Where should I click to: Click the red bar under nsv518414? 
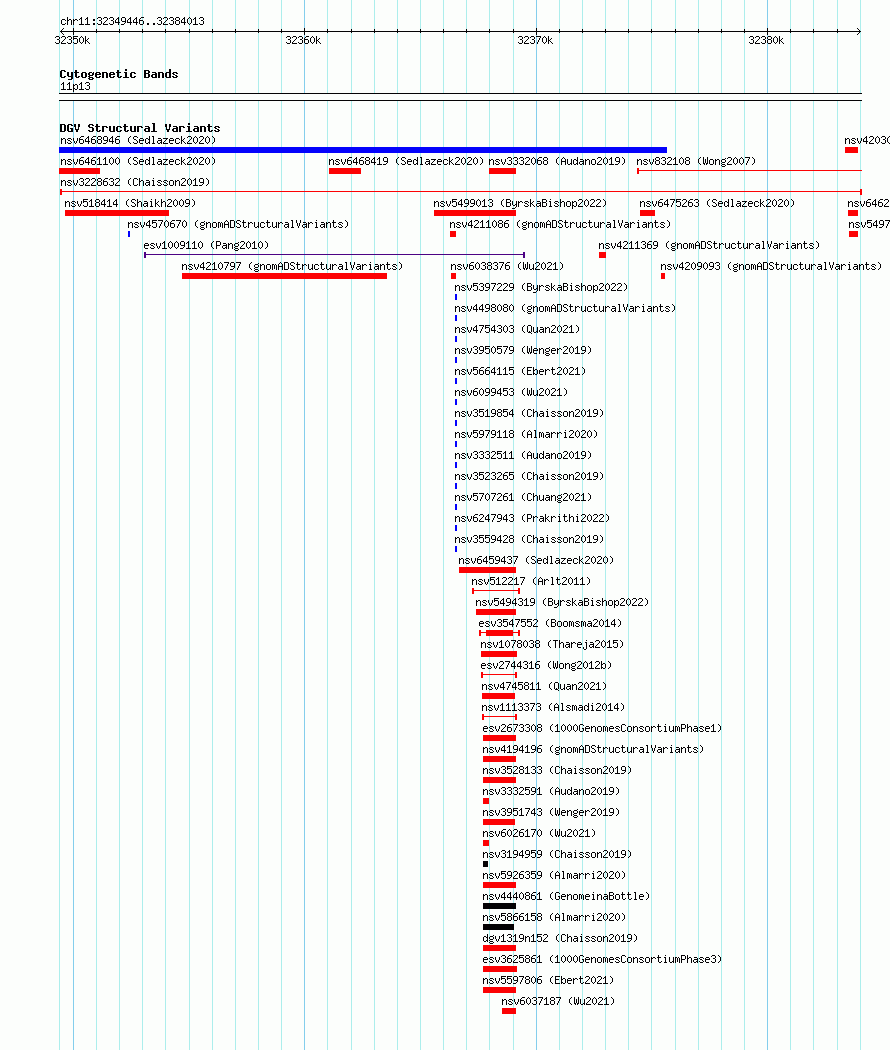click(x=117, y=213)
